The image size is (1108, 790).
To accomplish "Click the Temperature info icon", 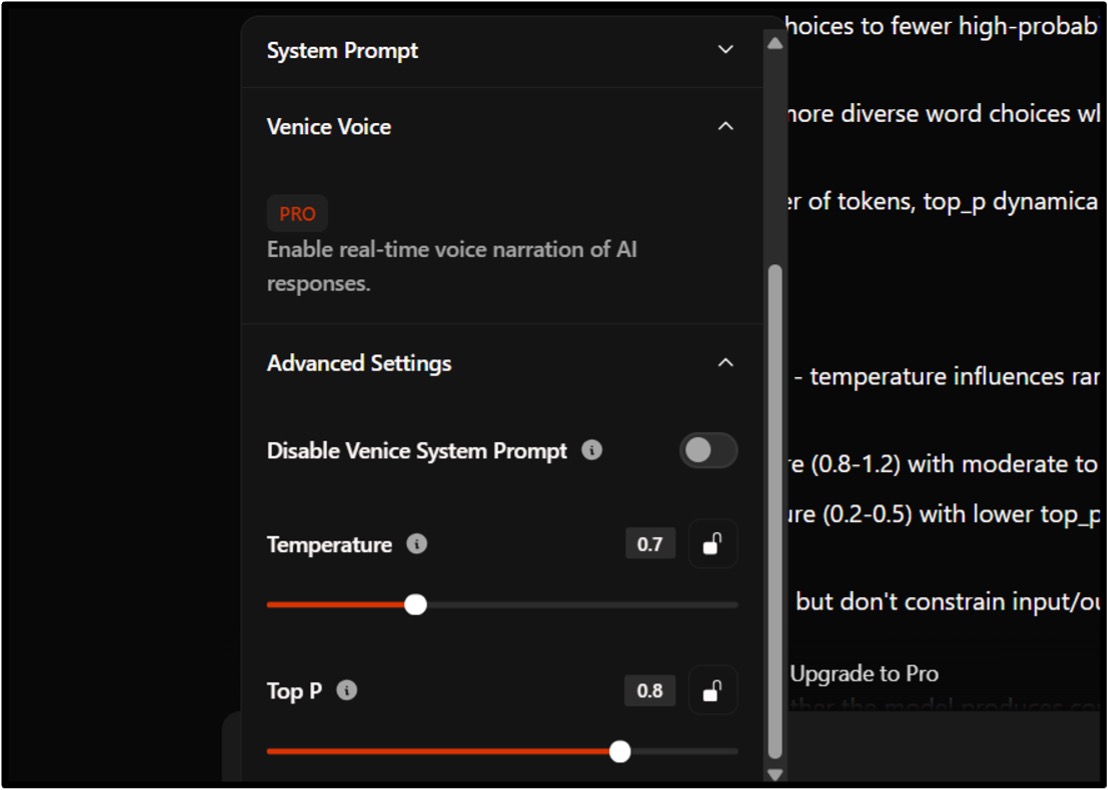I will tap(417, 544).
